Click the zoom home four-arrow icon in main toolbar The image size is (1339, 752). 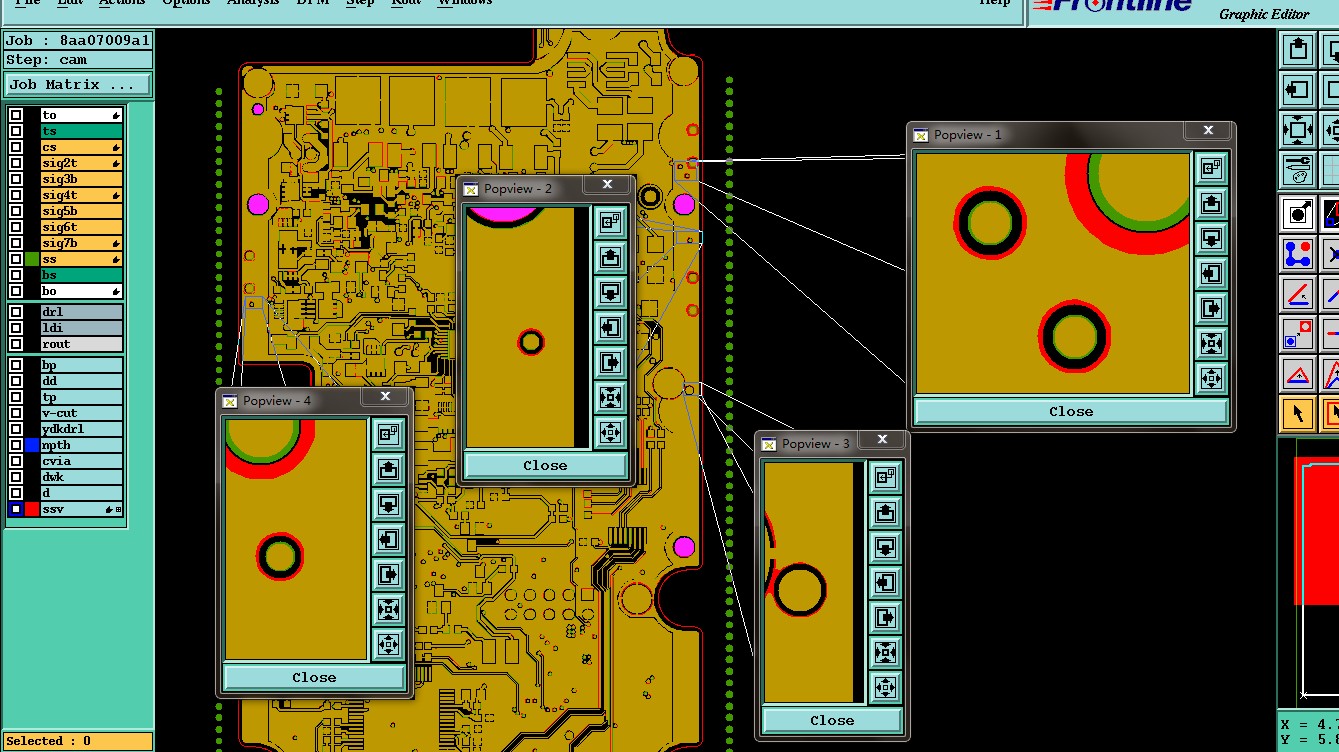(x=1297, y=129)
